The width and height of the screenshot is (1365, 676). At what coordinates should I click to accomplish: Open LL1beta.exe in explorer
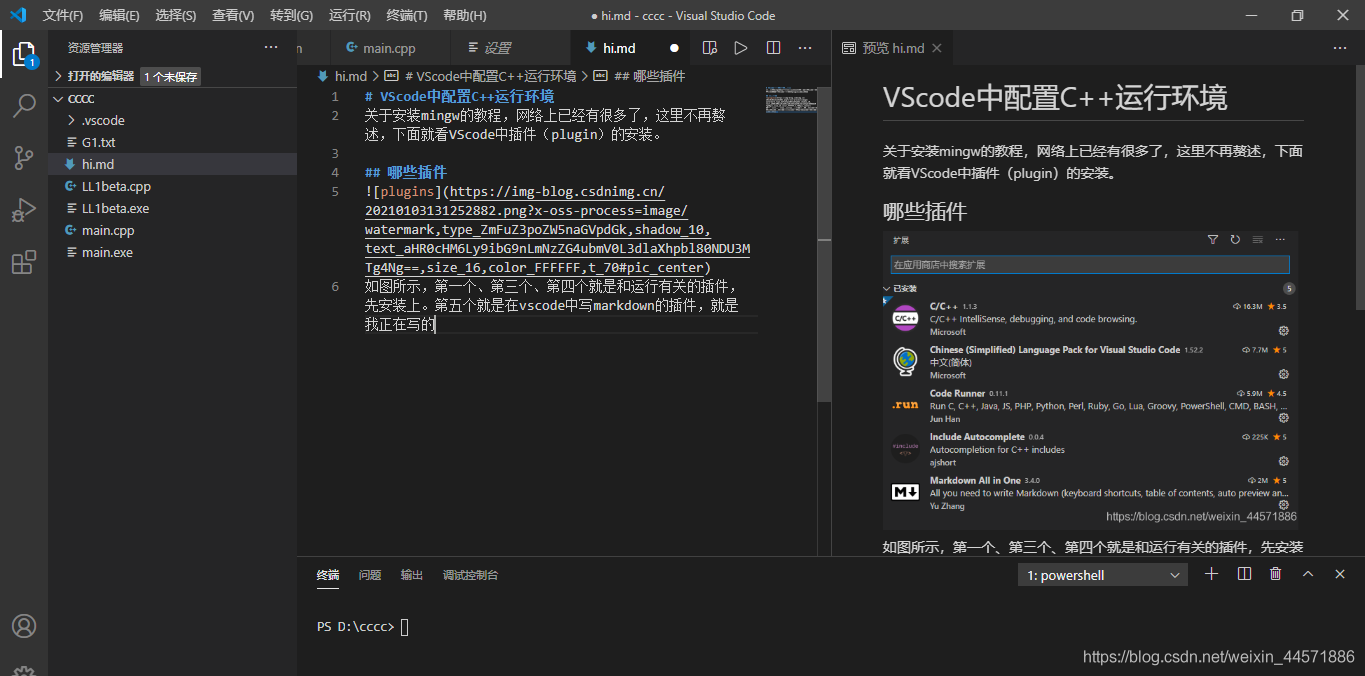172,208
